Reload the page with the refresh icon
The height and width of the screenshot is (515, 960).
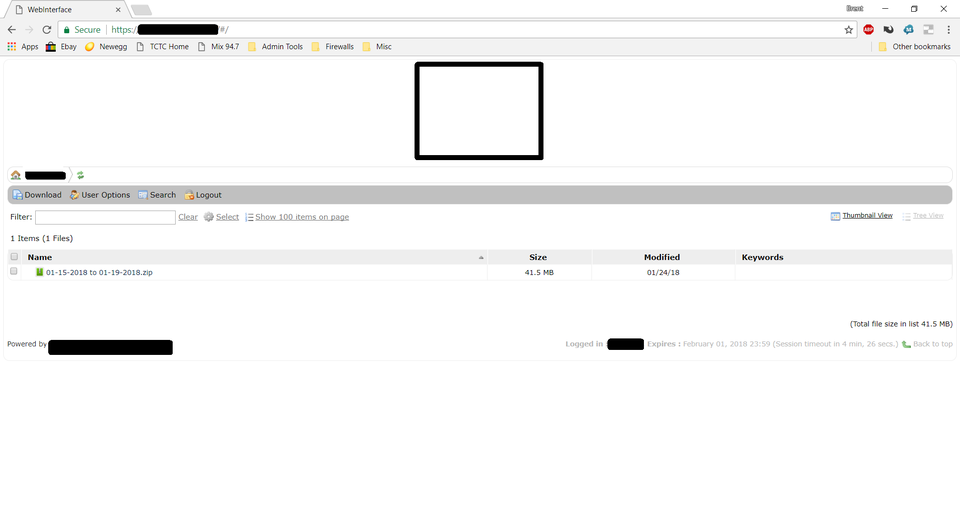coord(47,29)
